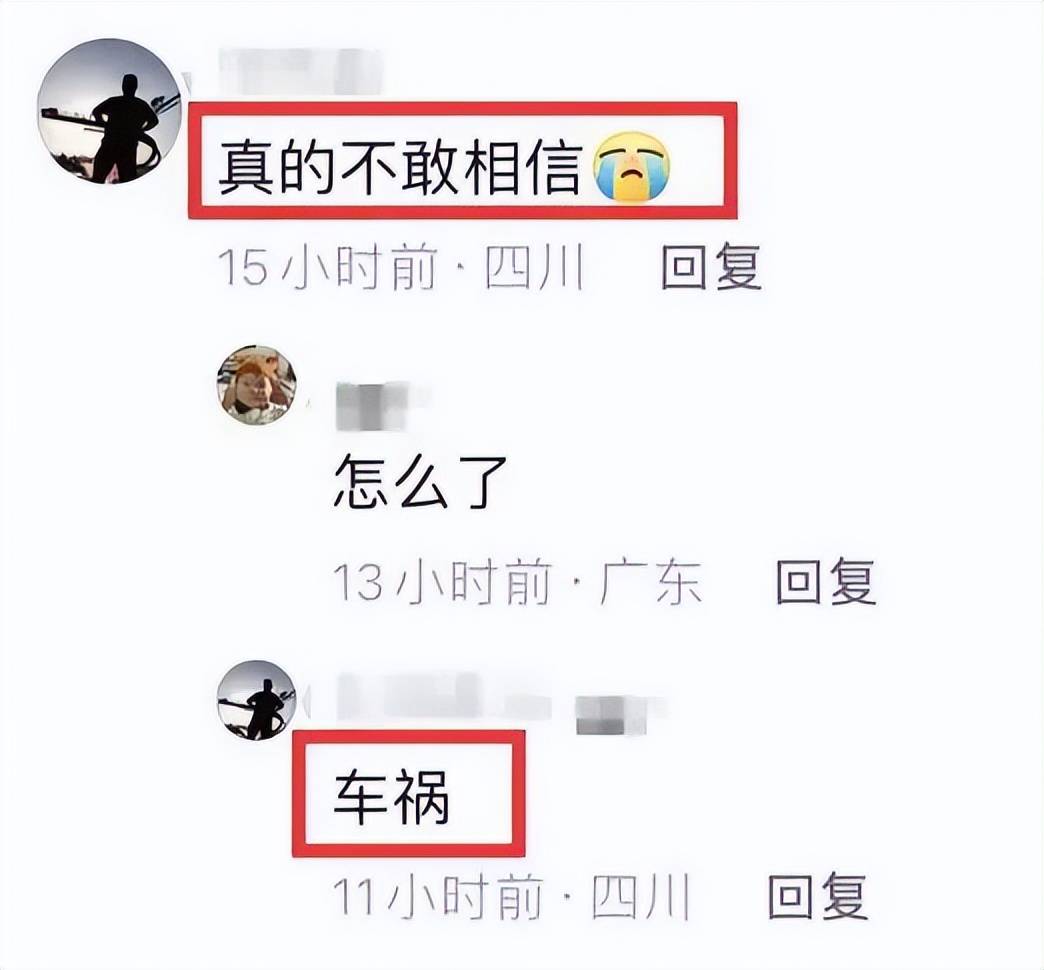Select the comment text 真的不敢相信
1044x970 pixels.
[x=400, y=167]
